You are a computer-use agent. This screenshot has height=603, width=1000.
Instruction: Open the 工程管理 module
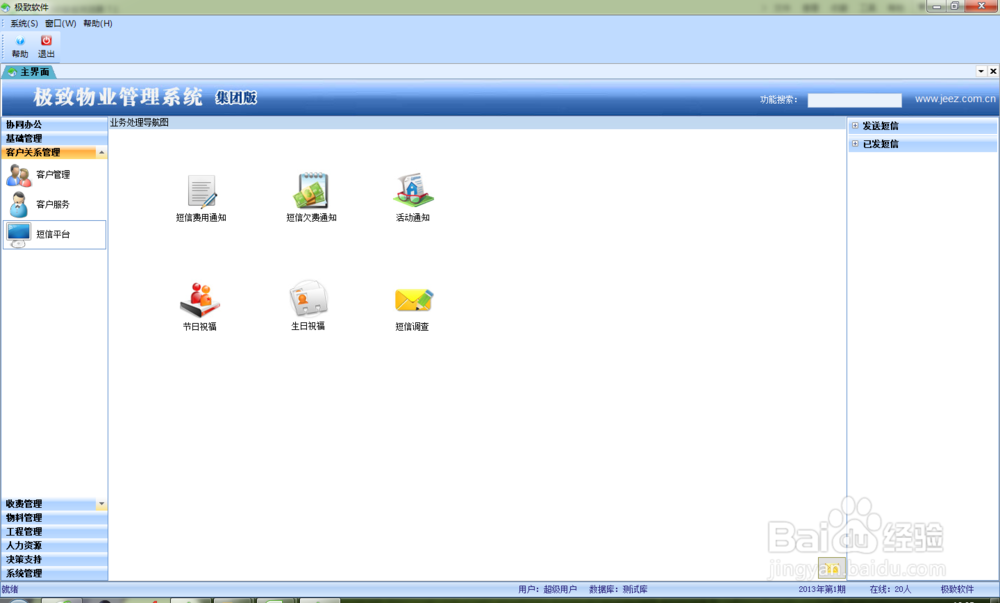click(x=54, y=532)
